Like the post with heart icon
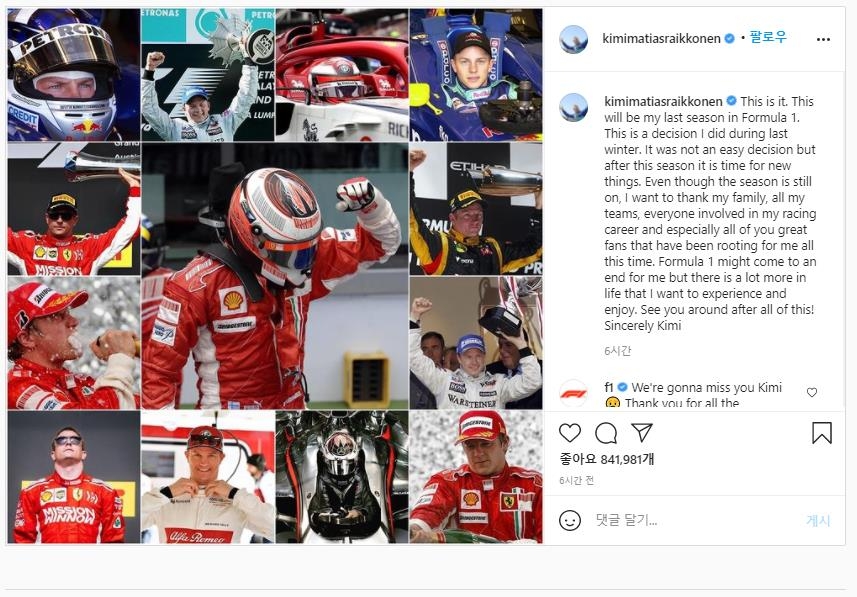Viewport: 857px width, 597px height. tap(570, 433)
